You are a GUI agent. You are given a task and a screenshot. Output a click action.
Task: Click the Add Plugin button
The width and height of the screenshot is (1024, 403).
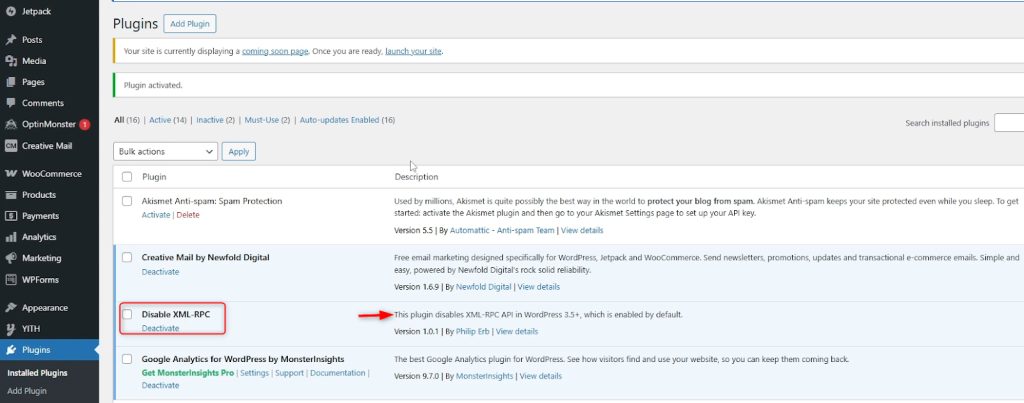pyautogui.click(x=189, y=24)
